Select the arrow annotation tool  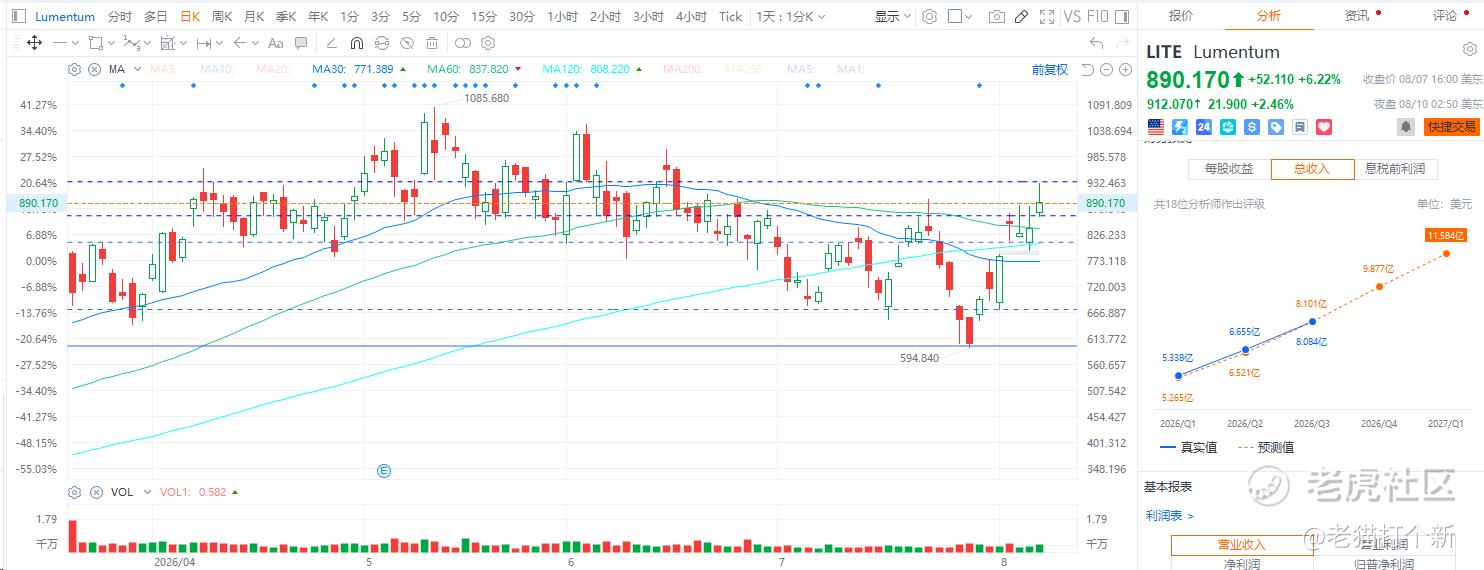pyautogui.click(x=239, y=43)
